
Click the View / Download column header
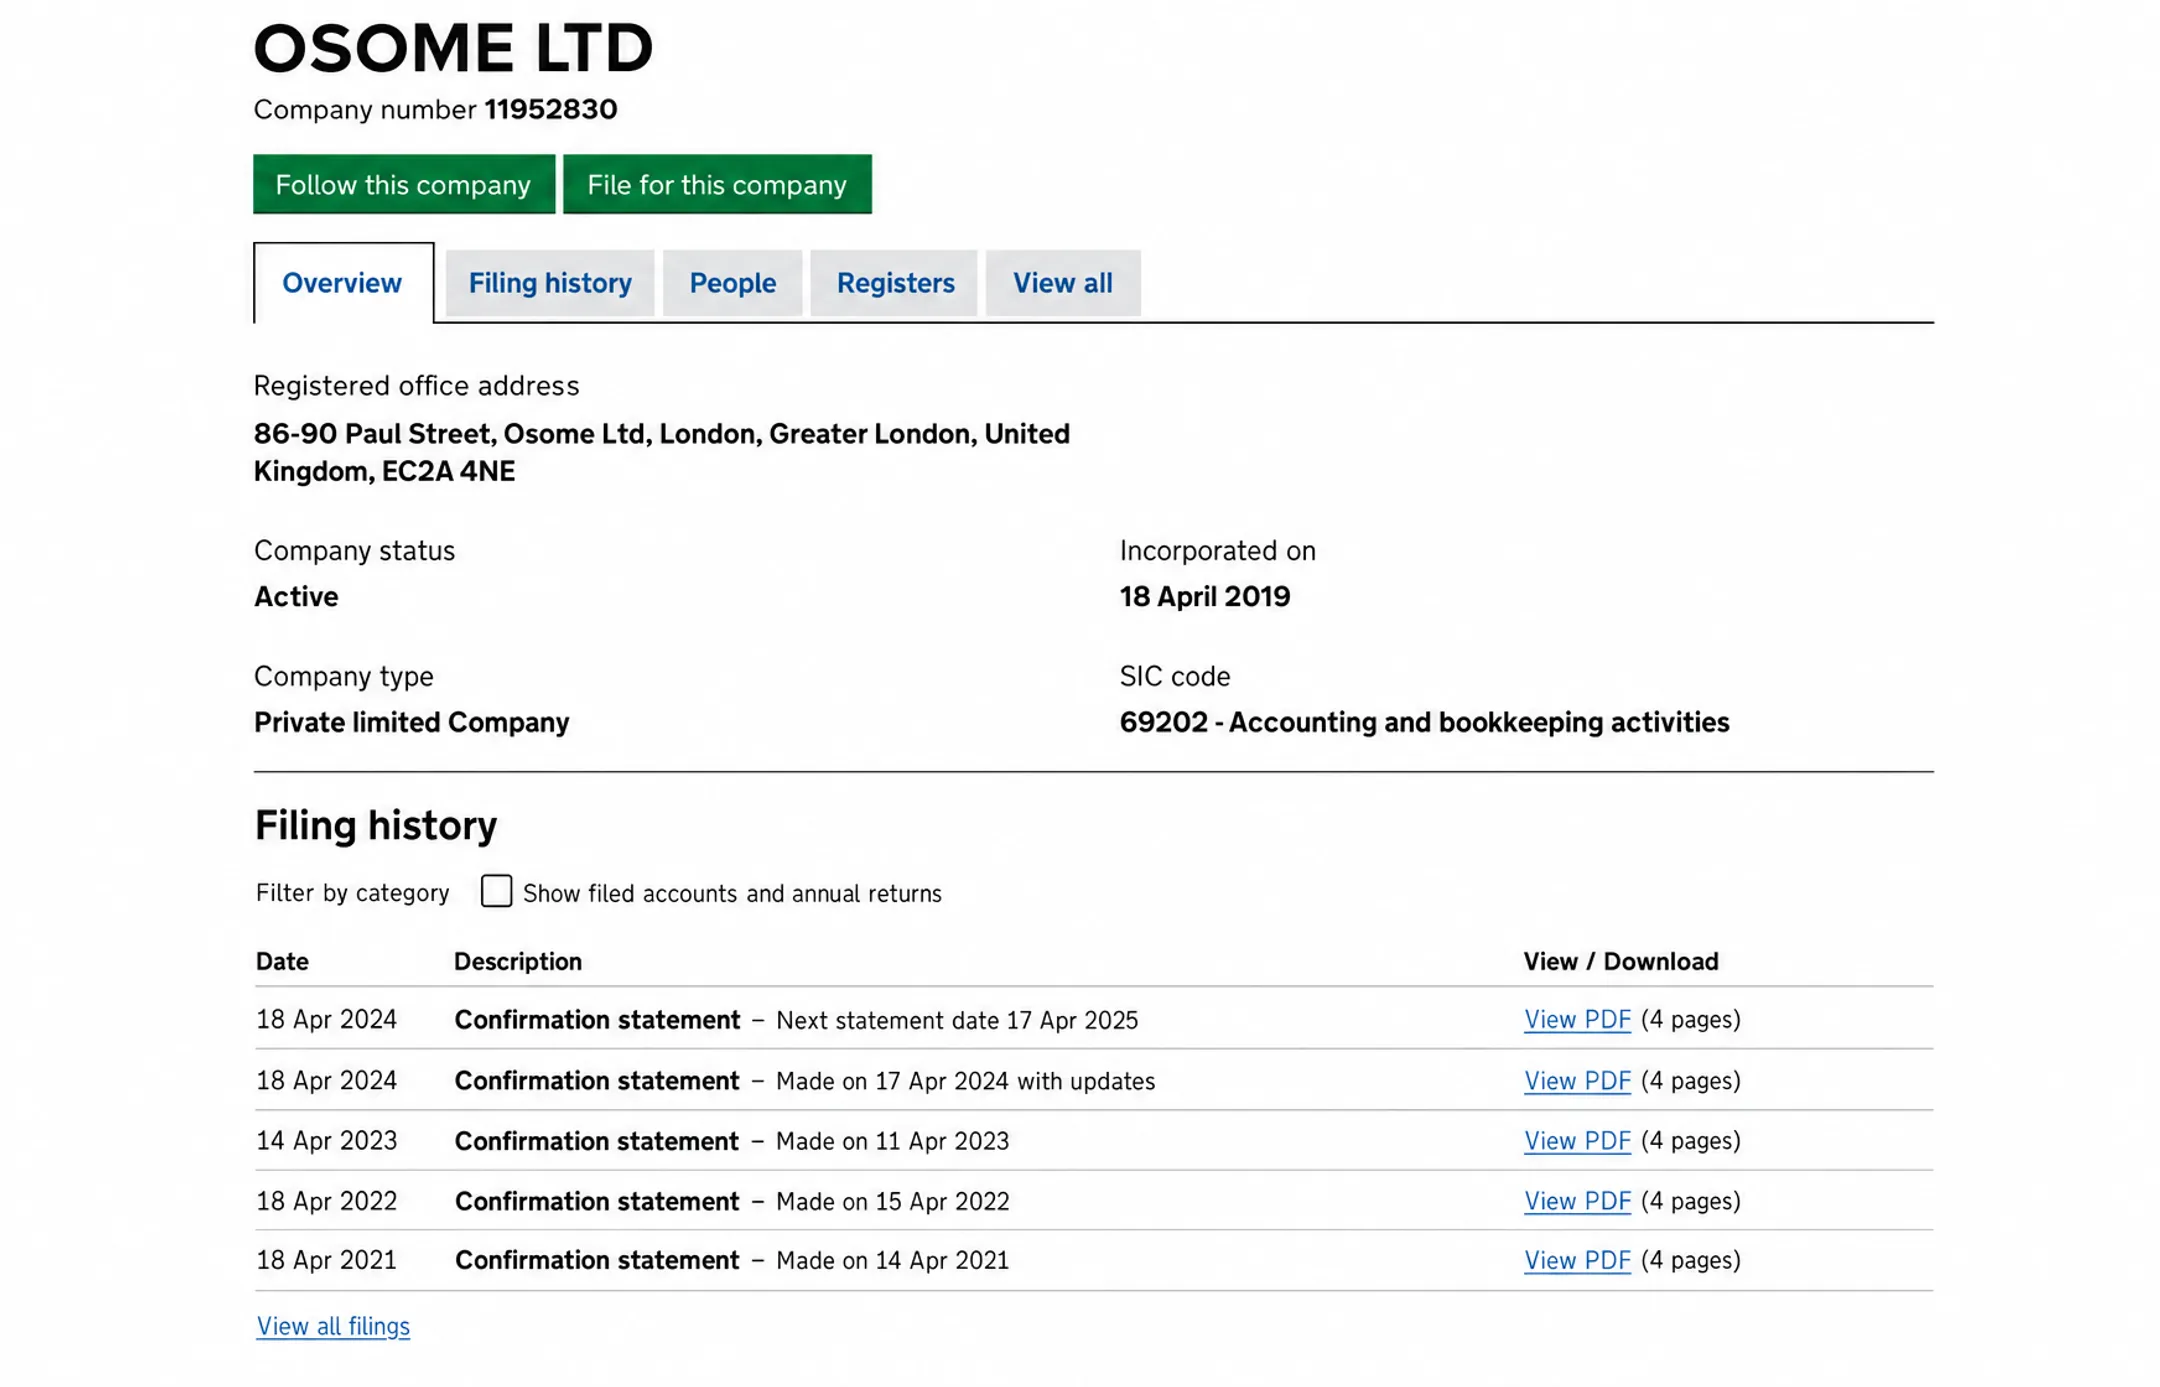[x=1621, y=961]
